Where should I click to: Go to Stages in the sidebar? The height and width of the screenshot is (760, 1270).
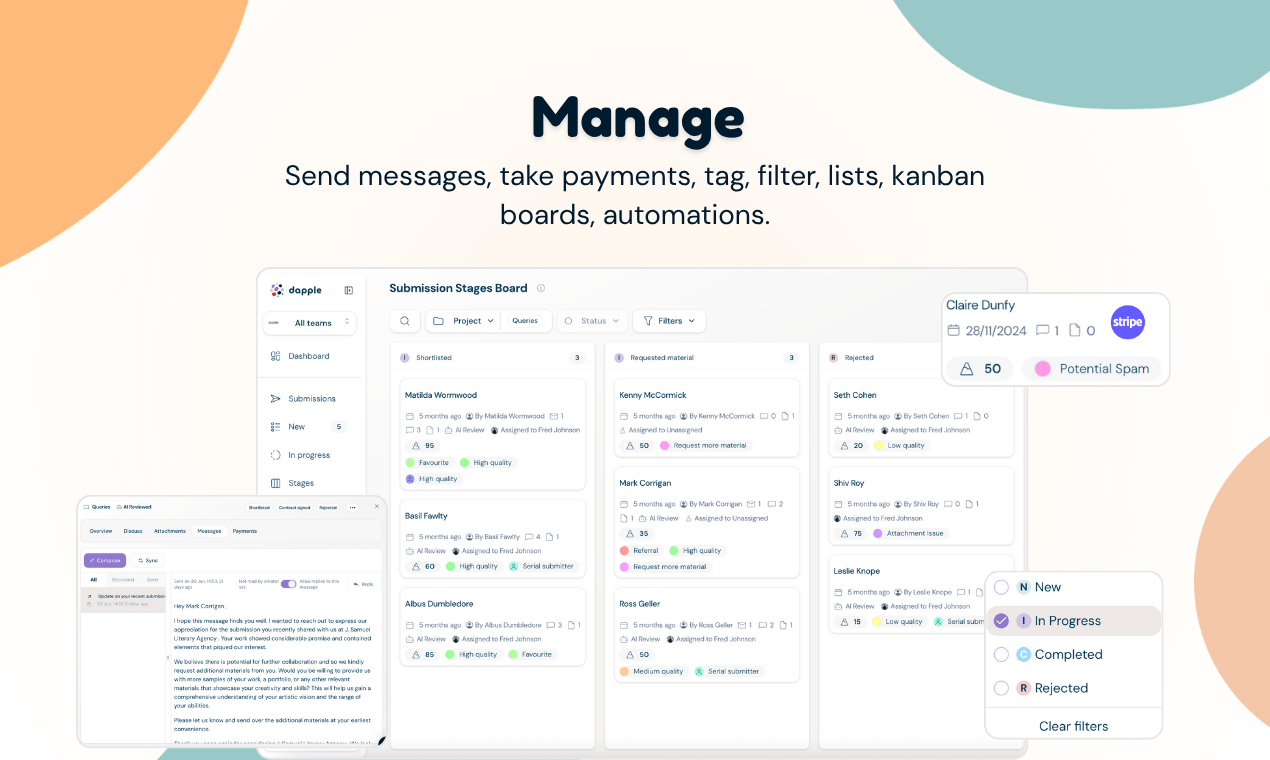coord(292,483)
